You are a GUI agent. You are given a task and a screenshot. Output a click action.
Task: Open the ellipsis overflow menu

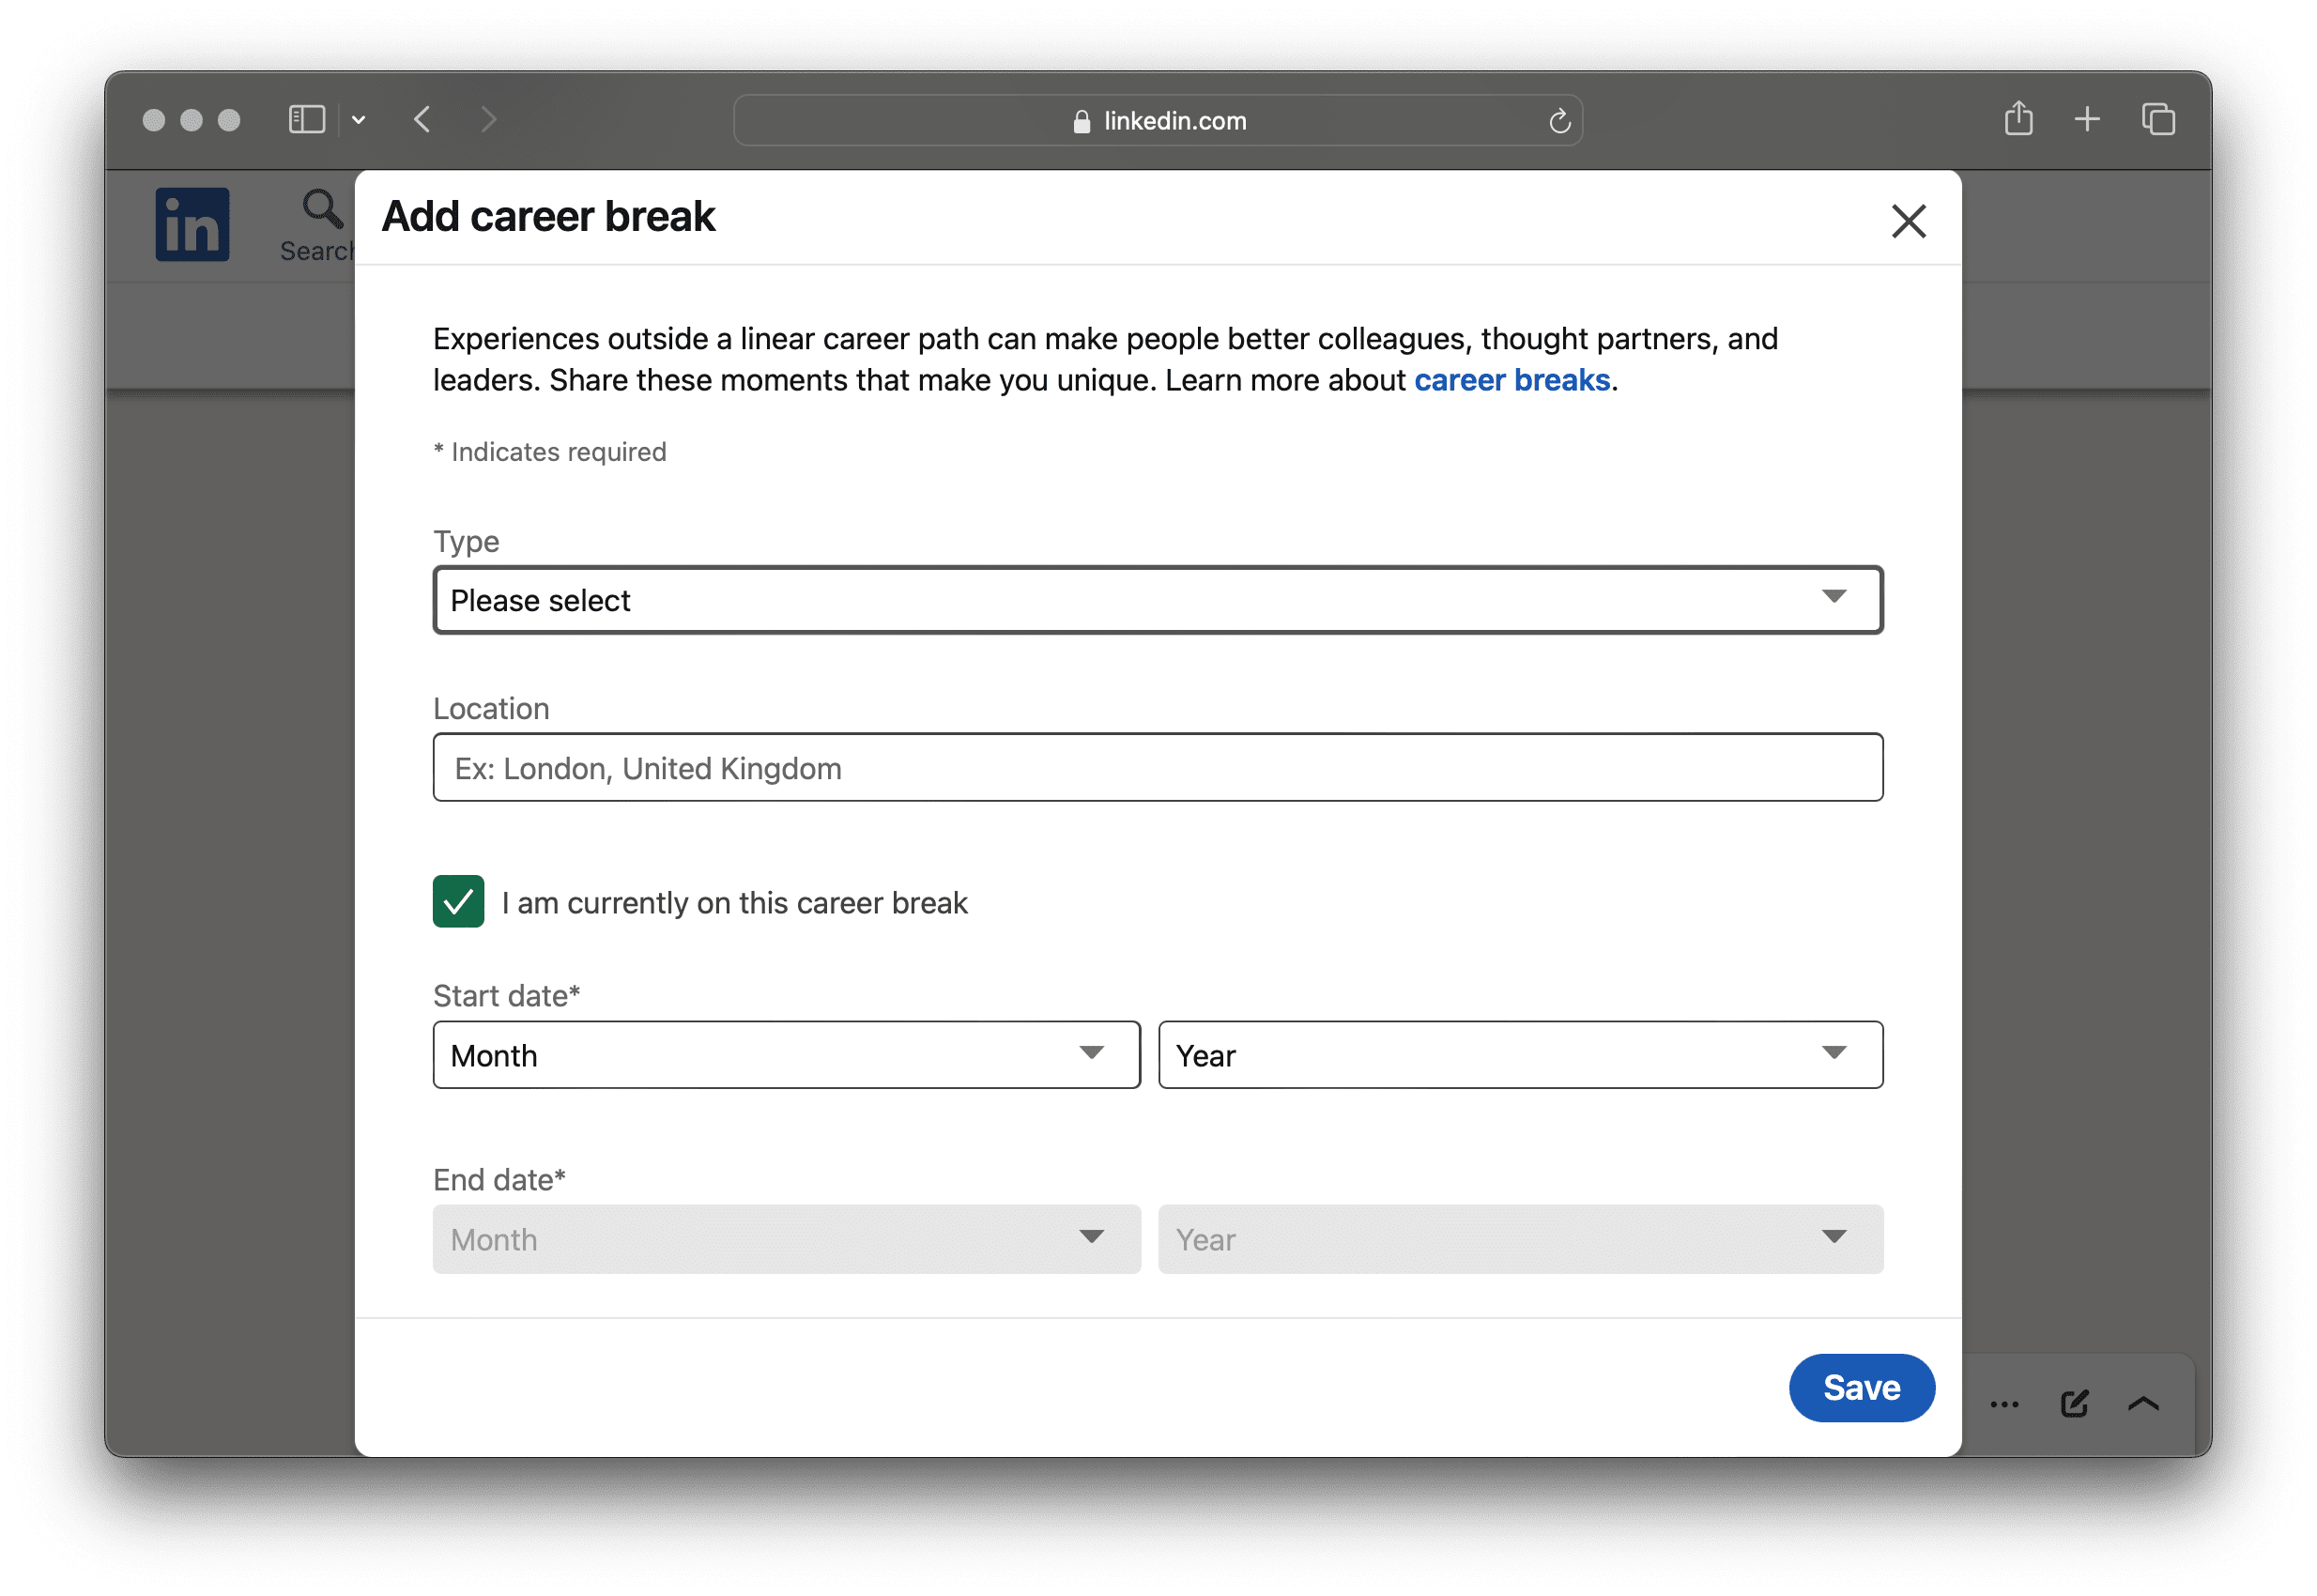2003,1403
